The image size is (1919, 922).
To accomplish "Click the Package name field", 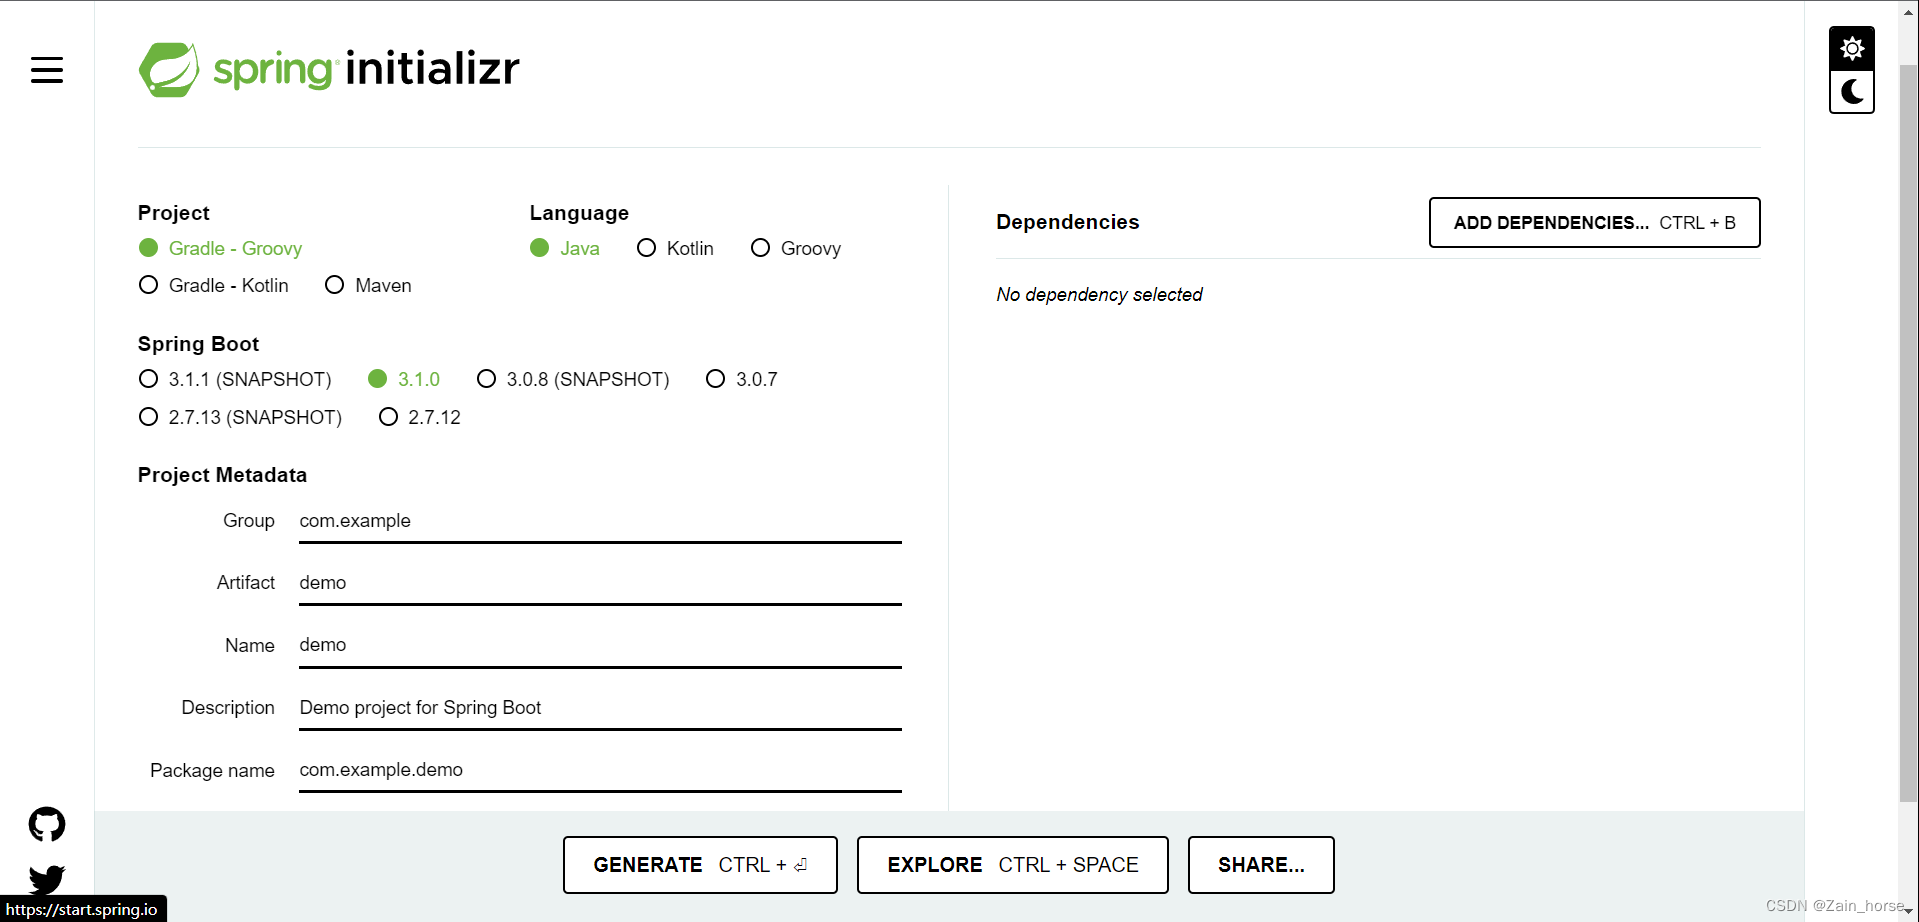I will click(x=600, y=770).
